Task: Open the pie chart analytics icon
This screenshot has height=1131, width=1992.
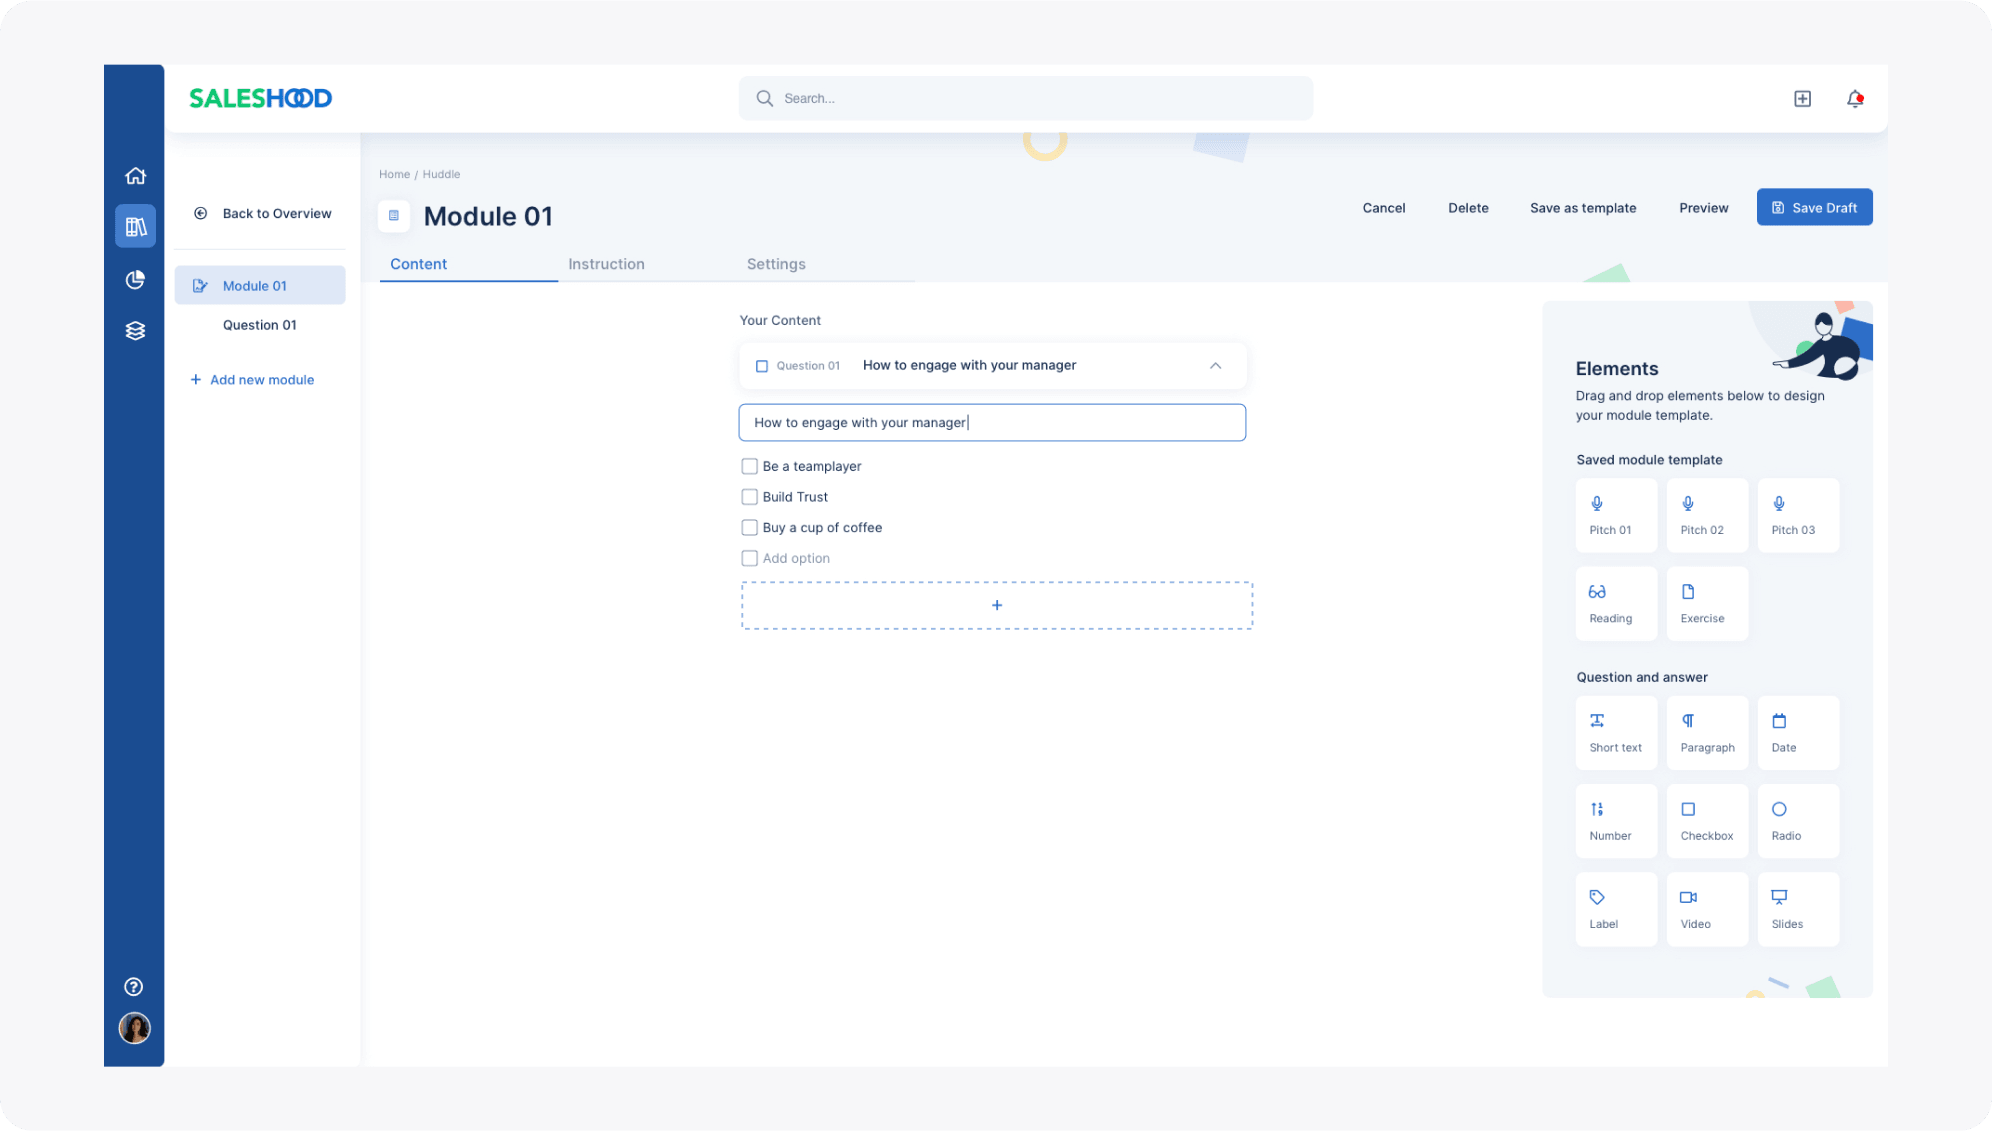Action: pyautogui.click(x=135, y=280)
